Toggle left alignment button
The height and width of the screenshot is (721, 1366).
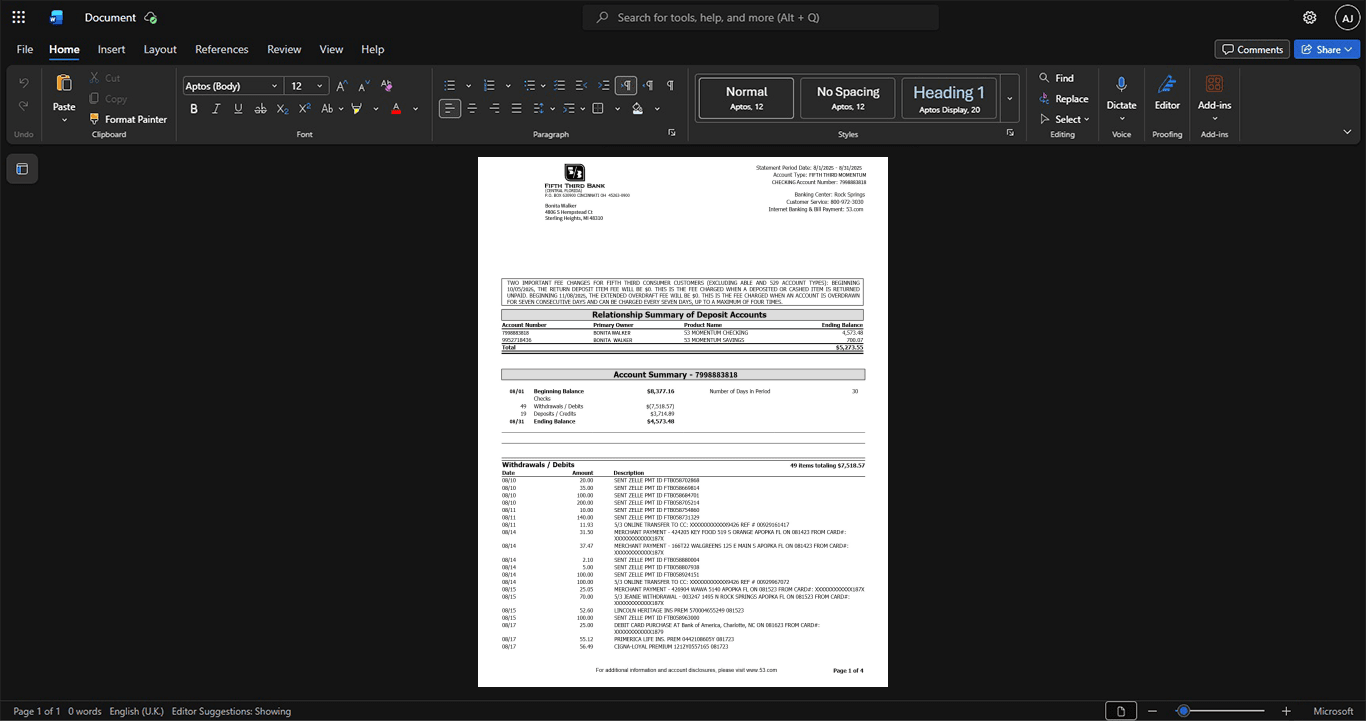[450, 108]
